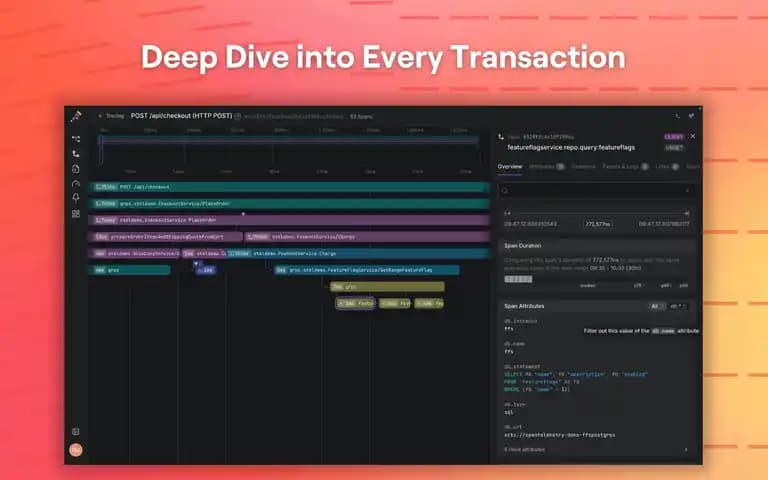The width and height of the screenshot is (768, 480).
Task: Click the UNSET status badge
Action: click(674, 147)
